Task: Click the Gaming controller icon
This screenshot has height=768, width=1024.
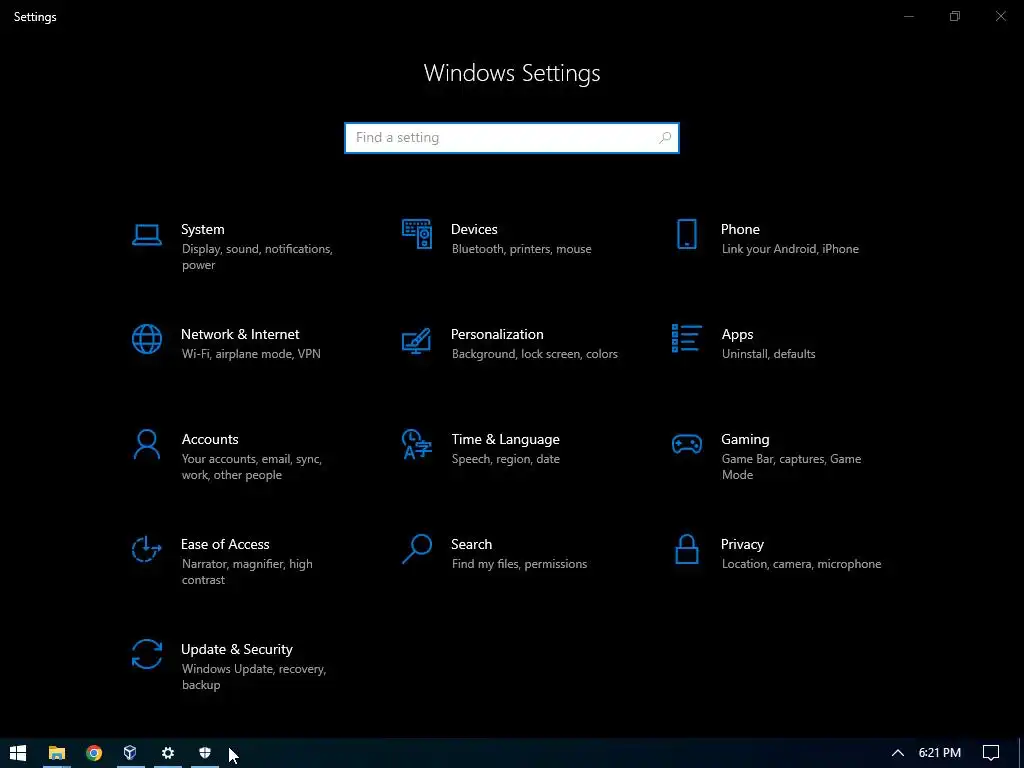Action: pyautogui.click(x=686, y=444)
